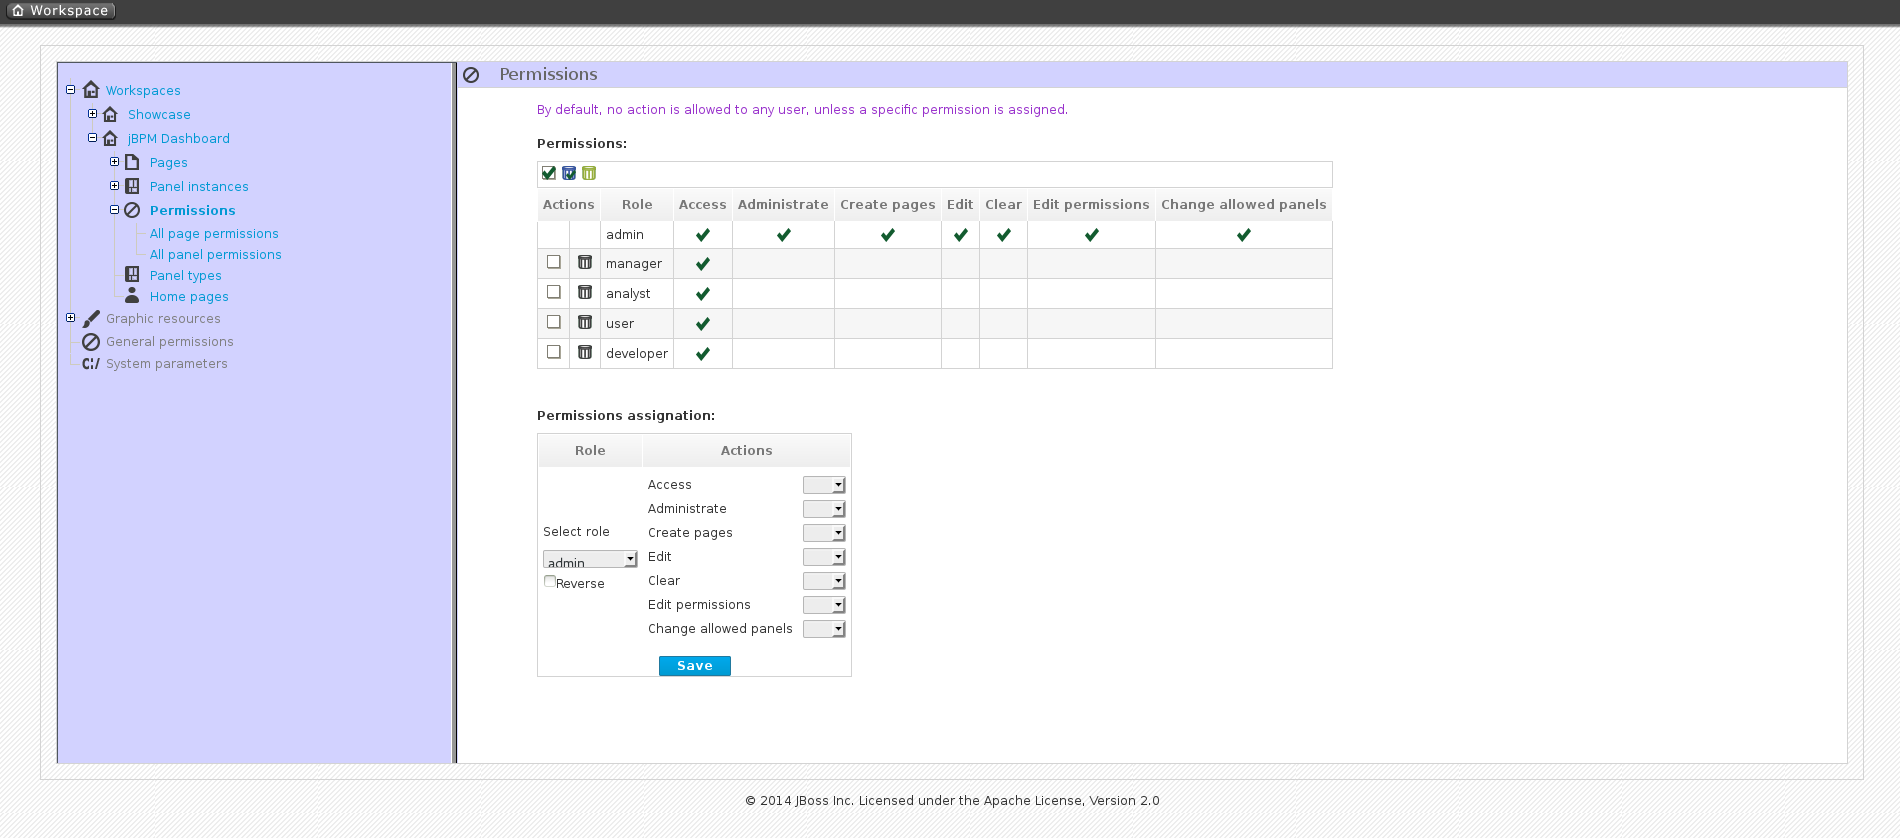Enable the Reverse checkbox

[x=550, y=581]
